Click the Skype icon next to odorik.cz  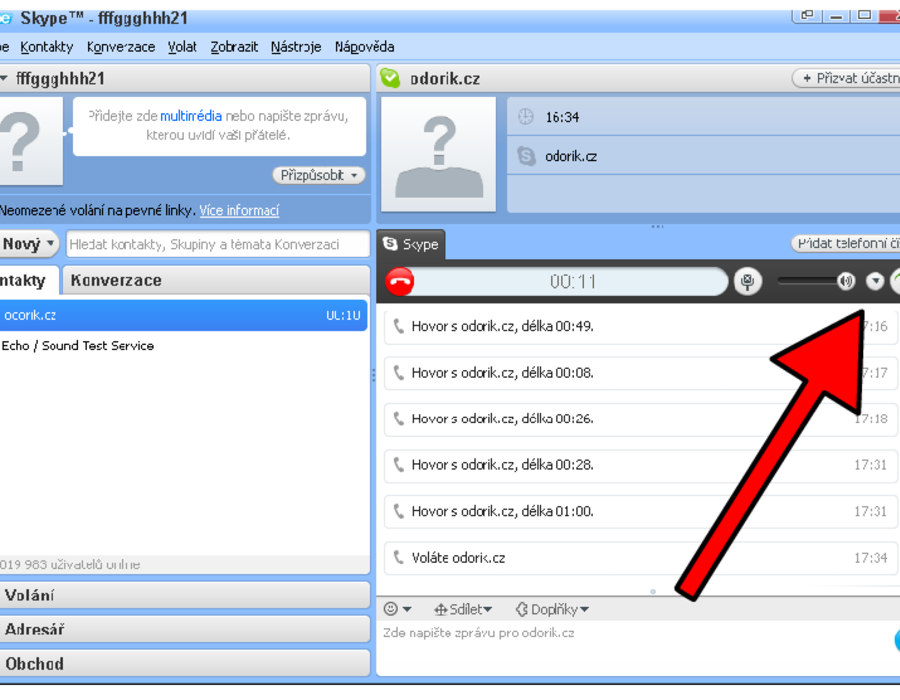(x=526, y=156)
